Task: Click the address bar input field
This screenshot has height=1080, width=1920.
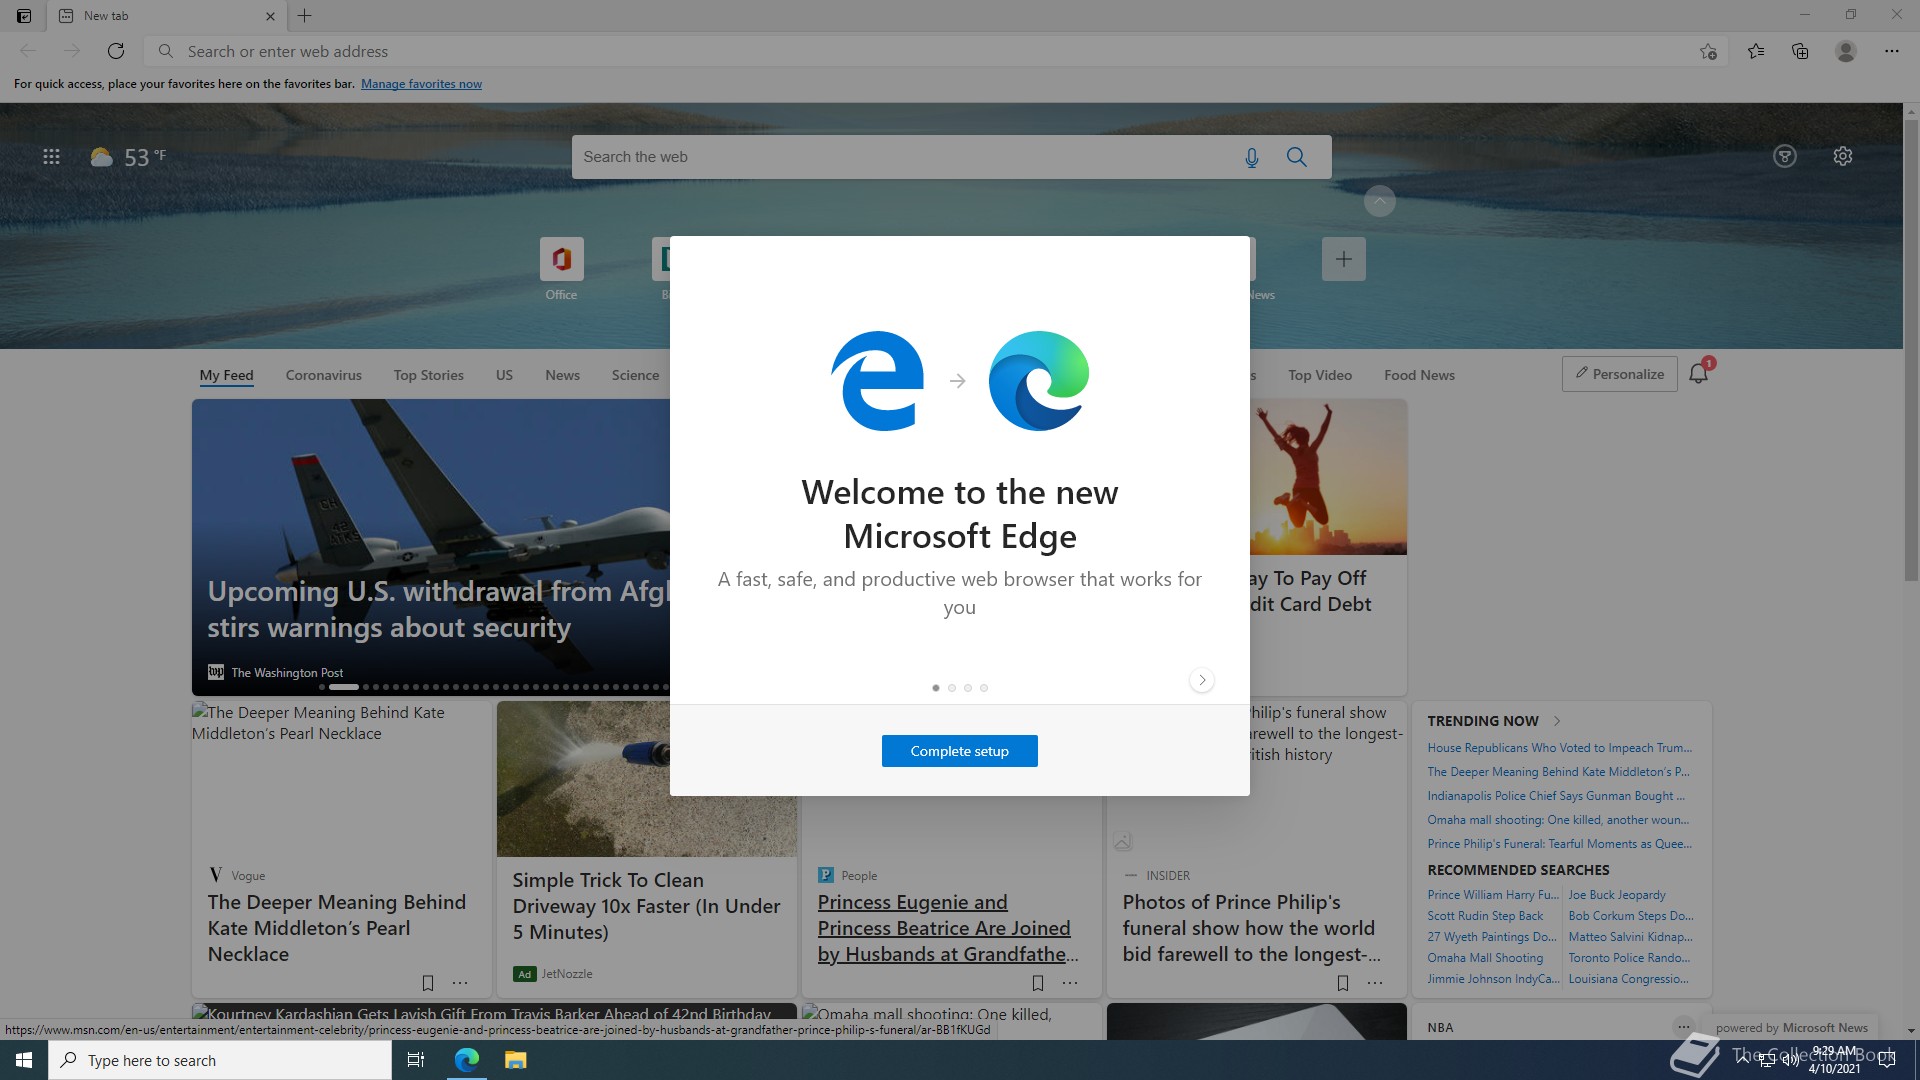Action: (935, 51)
